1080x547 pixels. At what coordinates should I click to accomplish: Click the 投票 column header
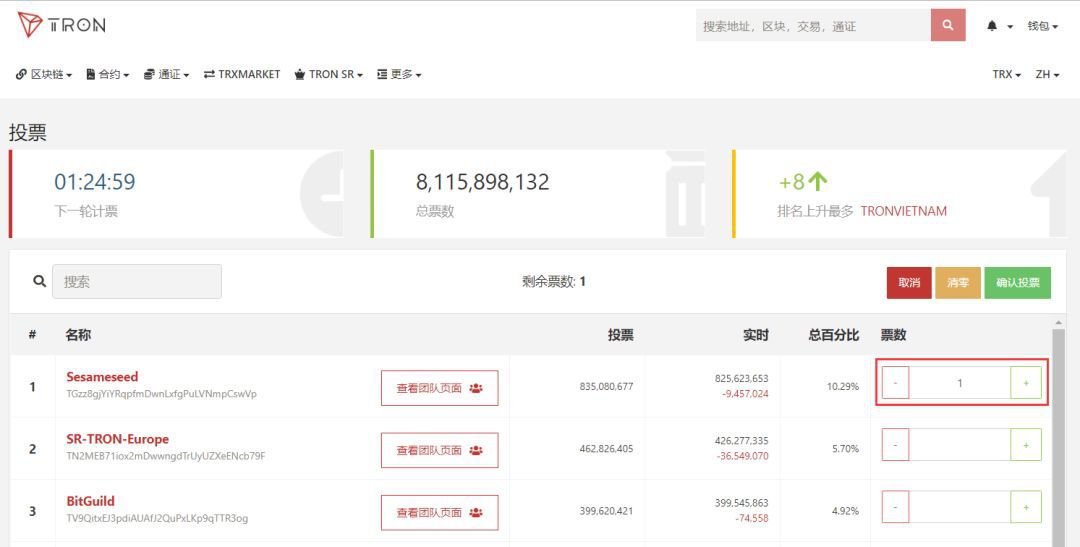click(620, 335)
